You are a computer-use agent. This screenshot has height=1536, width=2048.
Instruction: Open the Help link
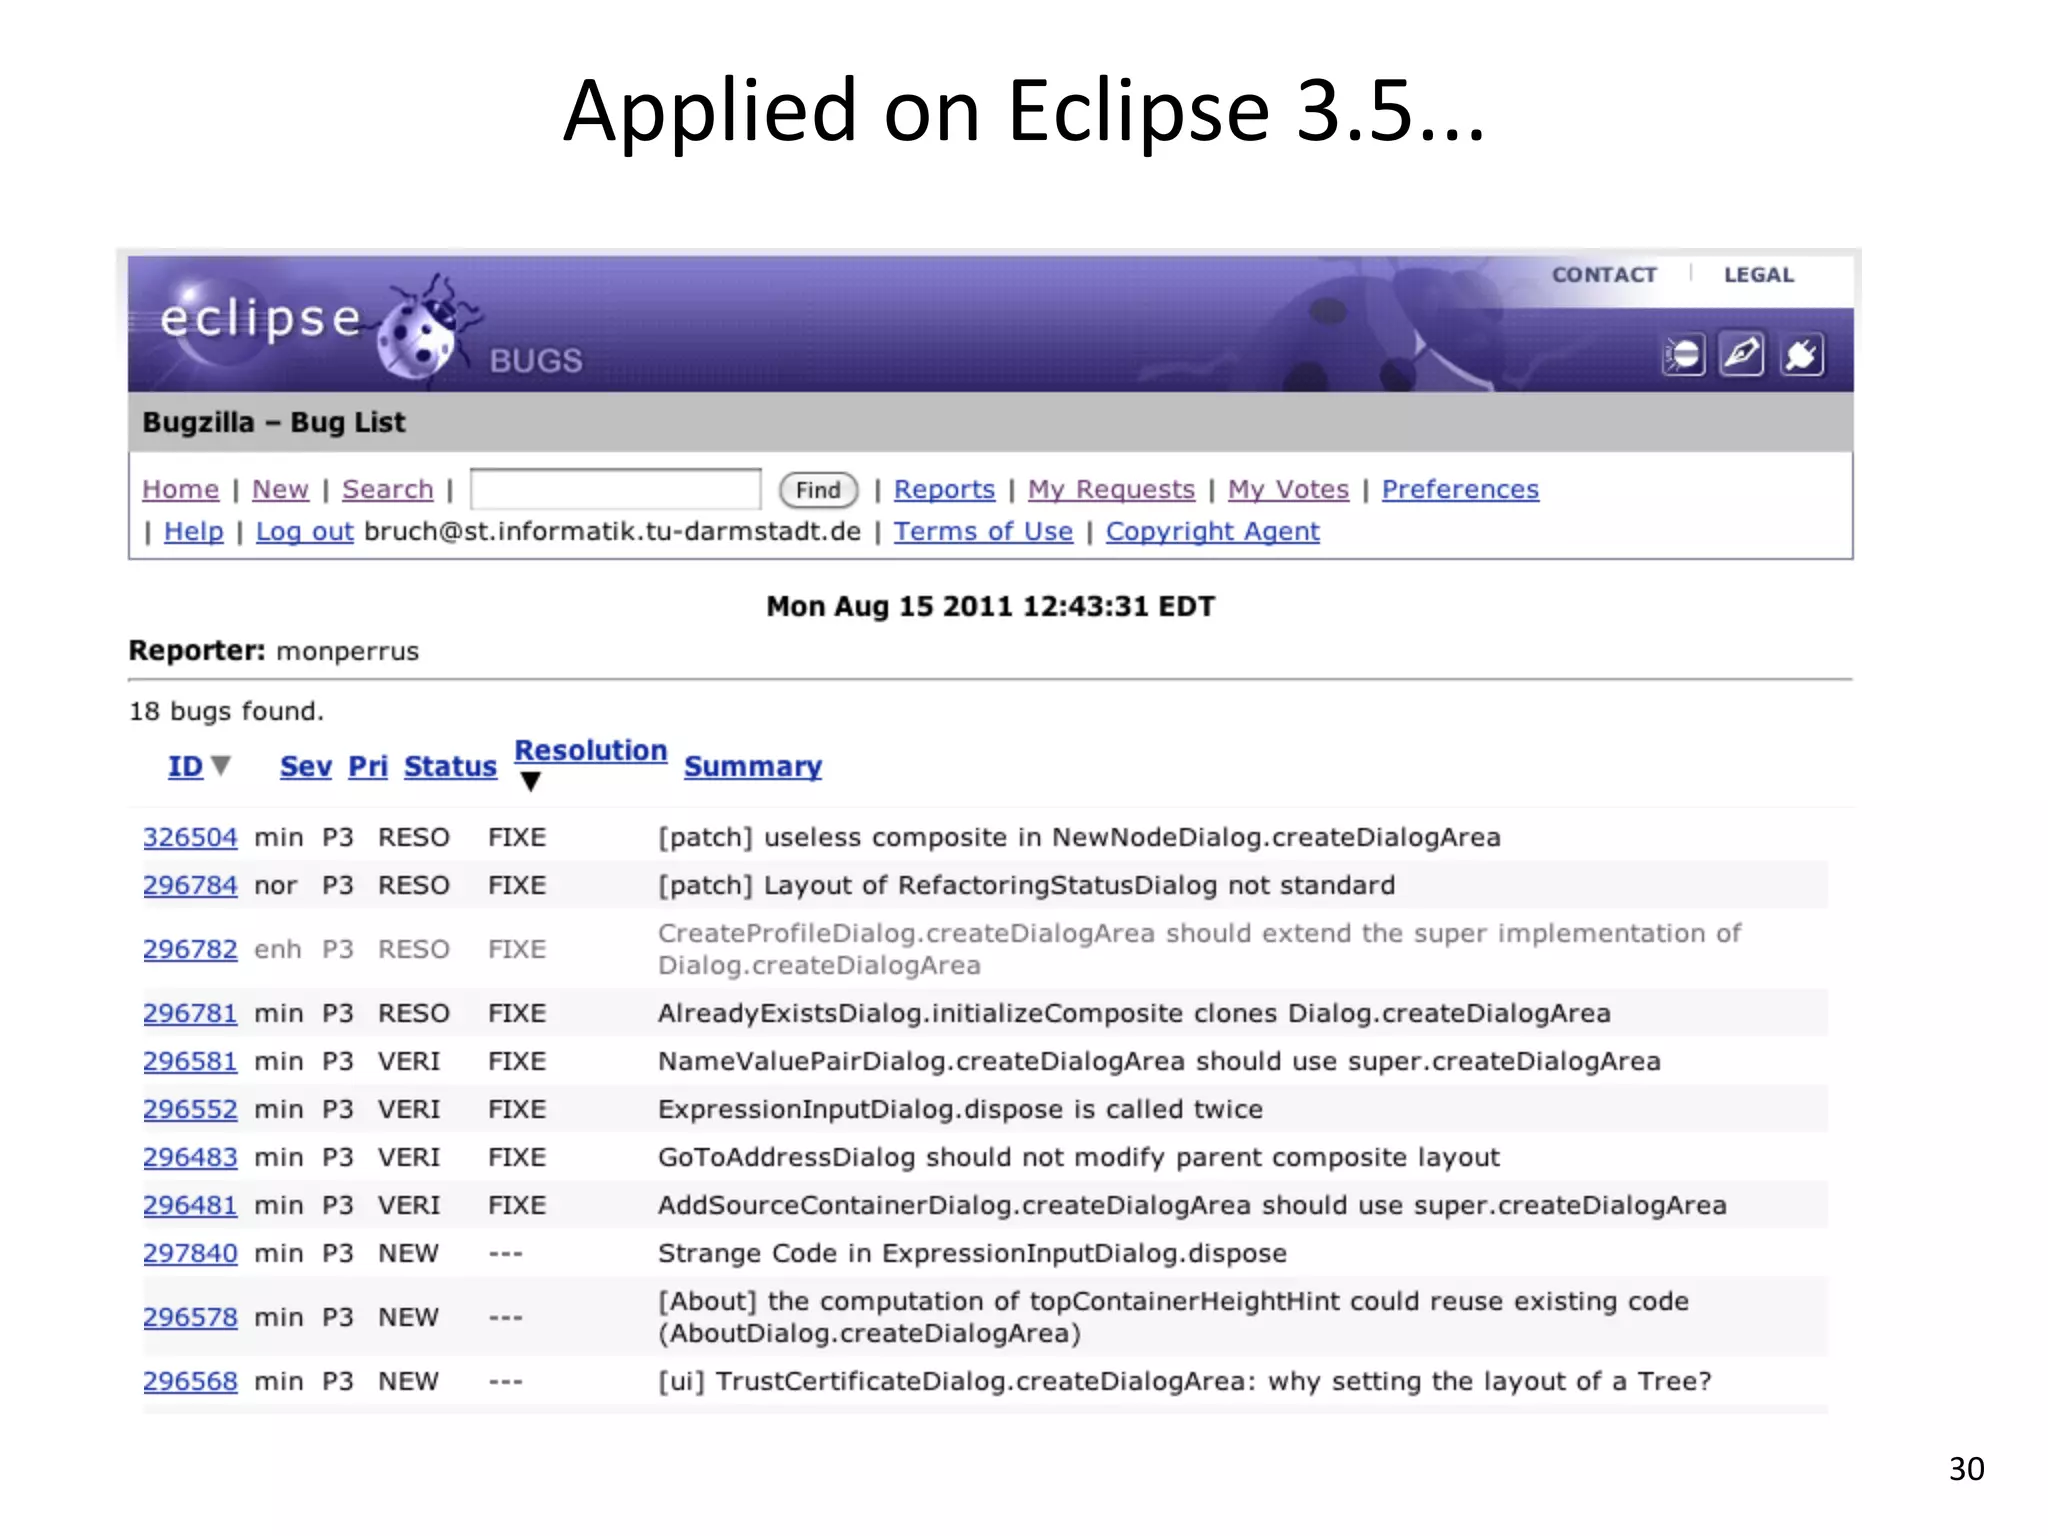coord(194,531)
